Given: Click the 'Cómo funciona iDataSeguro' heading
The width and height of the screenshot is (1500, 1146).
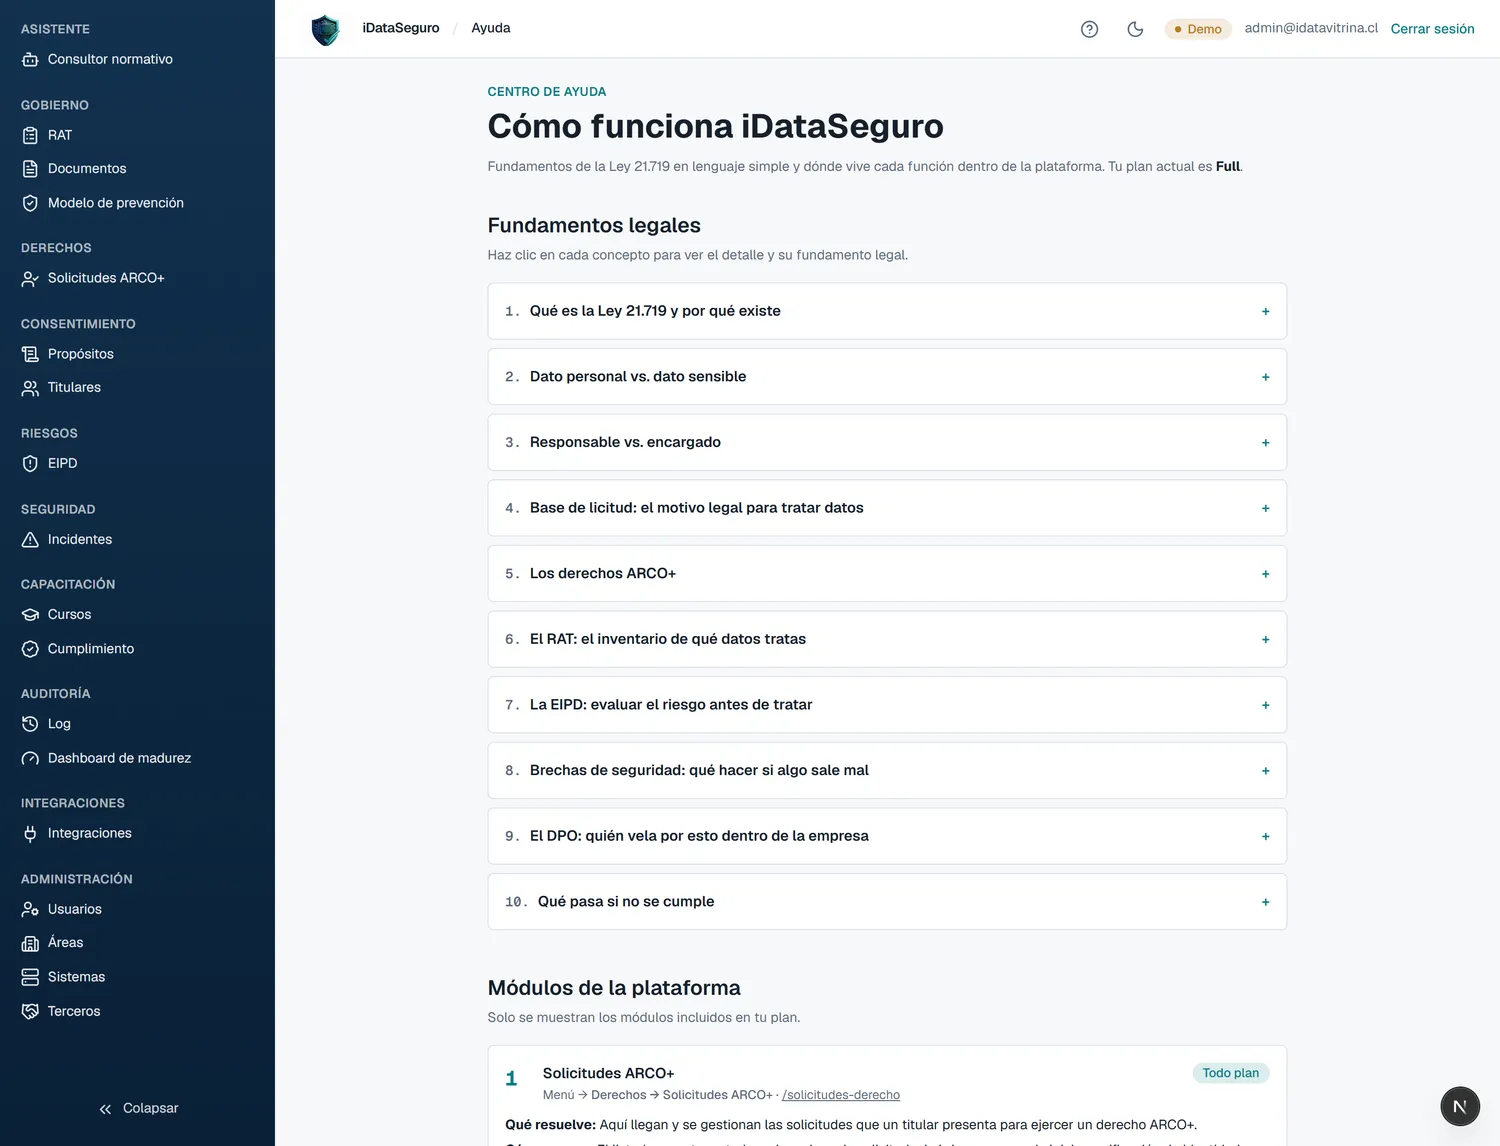Looking at the screenshot, I should point(716,127).
